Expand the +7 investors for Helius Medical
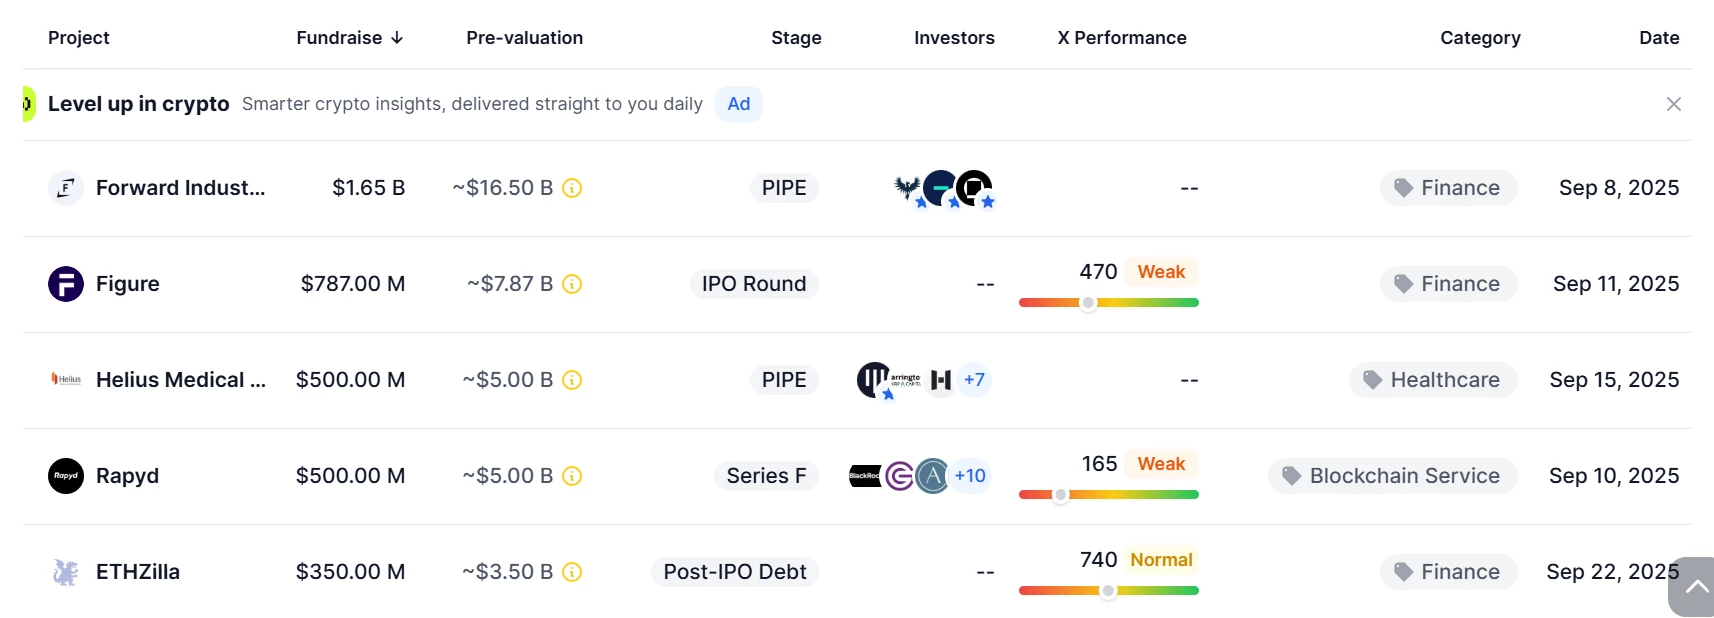The height and width of the screenshot is (618, 1714). [974, 380]
